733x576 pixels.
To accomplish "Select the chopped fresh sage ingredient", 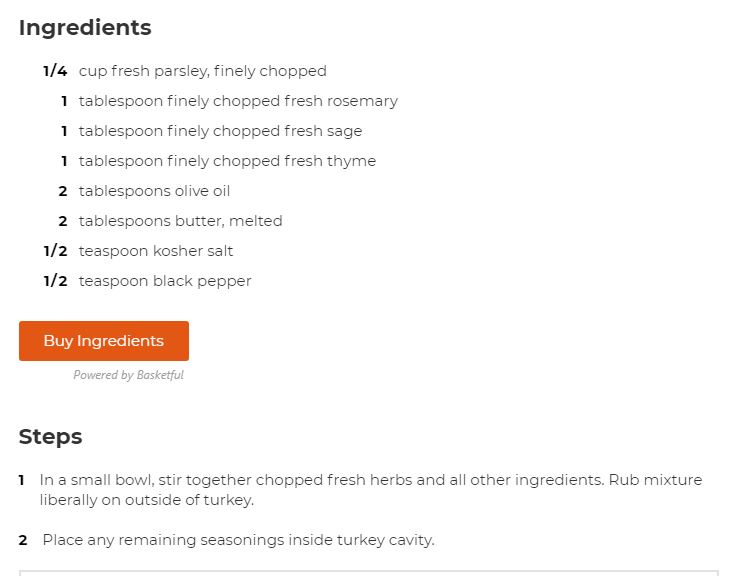I will [x=220, y=131].
